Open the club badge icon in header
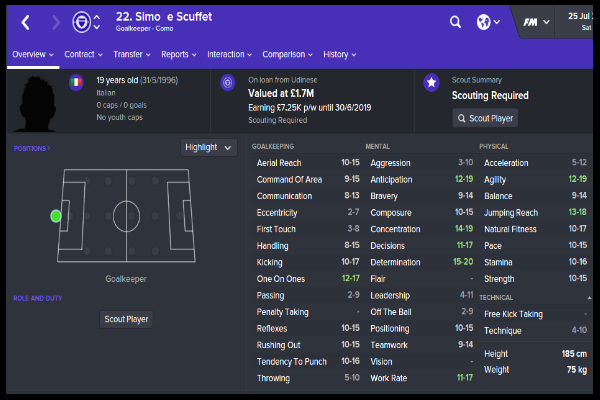Image resolution: width=600 pixels, height=400 pixels. pos(82,22)
